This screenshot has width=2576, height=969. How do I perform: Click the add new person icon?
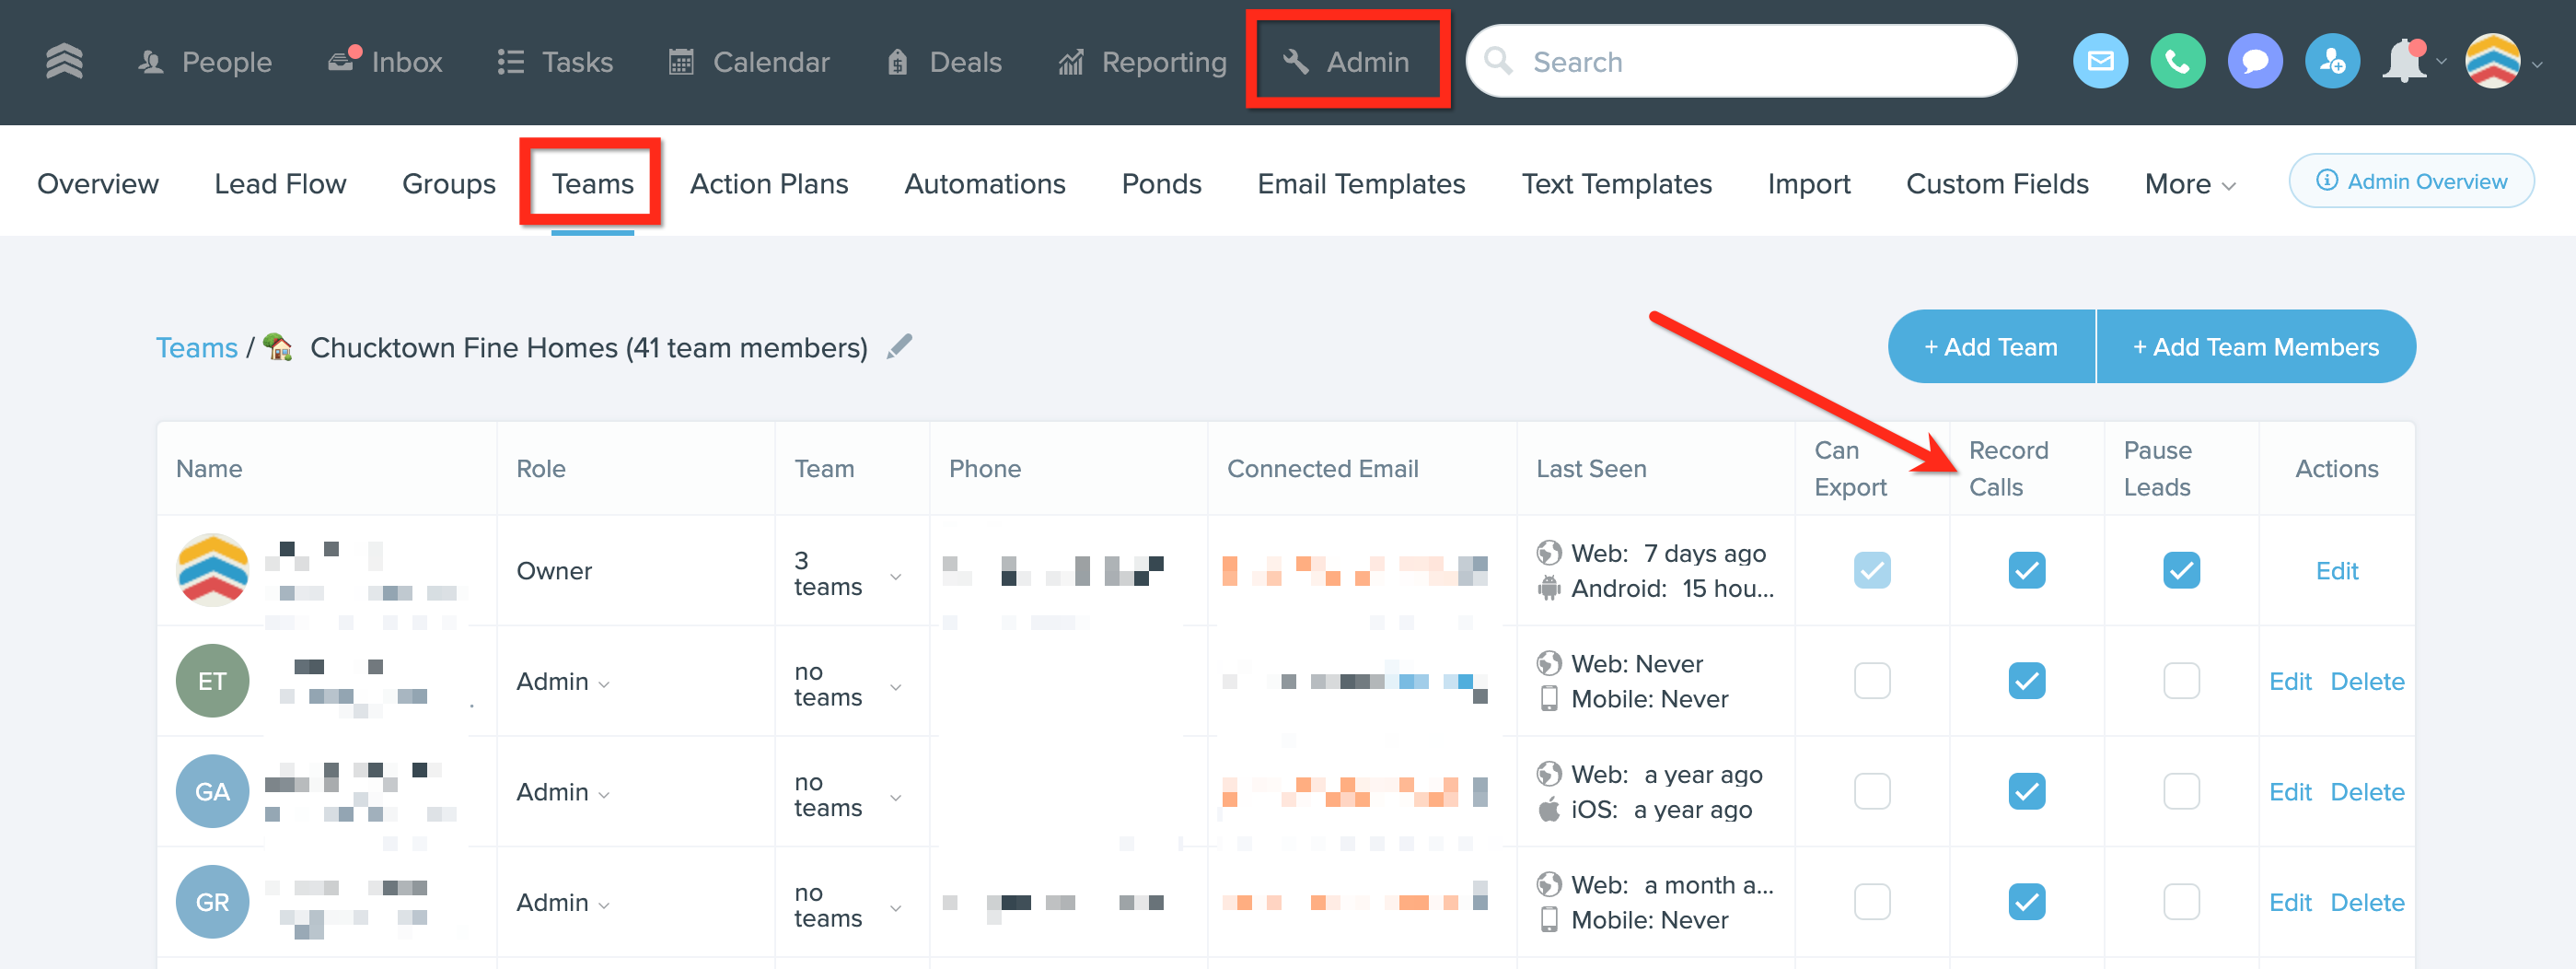(2331, 62)
